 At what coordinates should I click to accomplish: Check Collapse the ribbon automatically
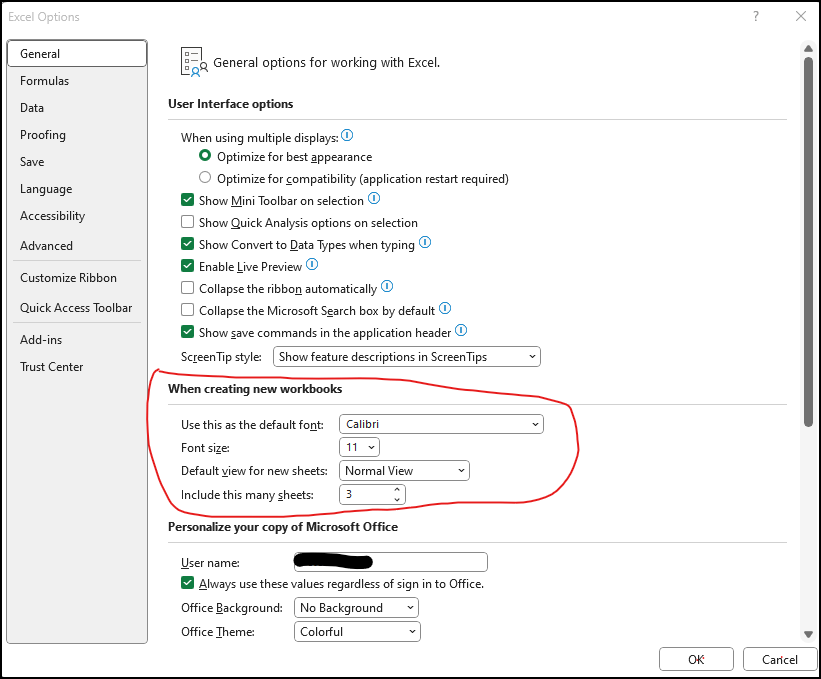coord(187,288)
